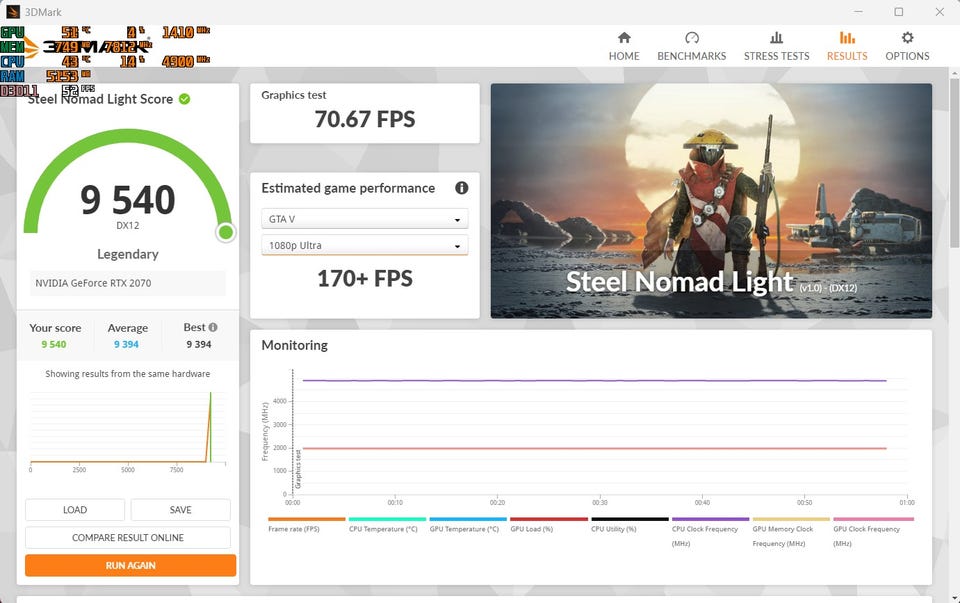Click the NVIDIA GeForce RTX 2070 field
Screen dimensions: 960x603
tap(128, 283)
